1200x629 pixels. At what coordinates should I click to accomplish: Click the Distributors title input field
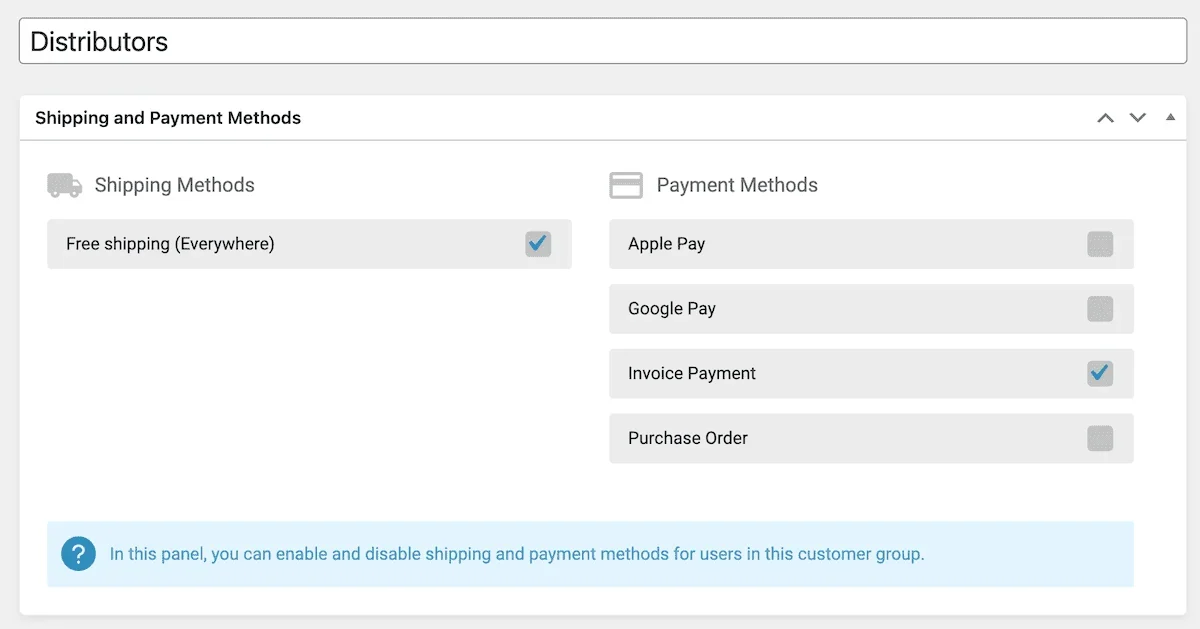600,40
